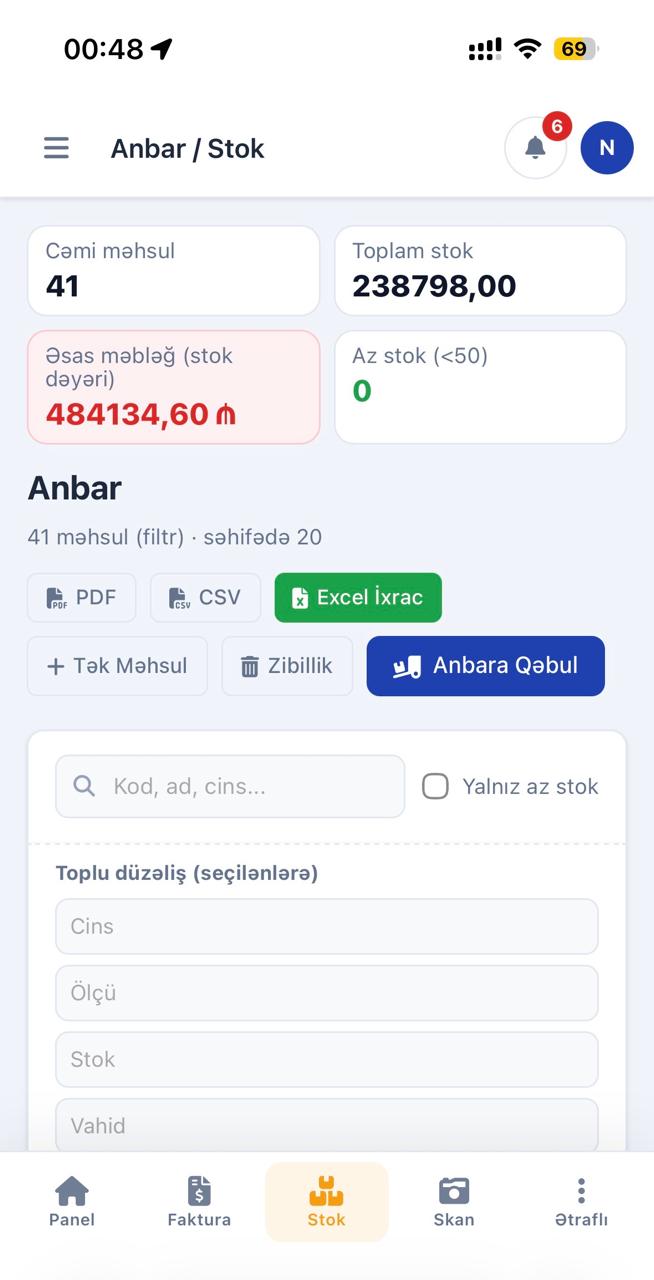Viewport: 654px width, 1280px height.
Task: Click the blue Anbara Qəbul button
Action: 485,666
